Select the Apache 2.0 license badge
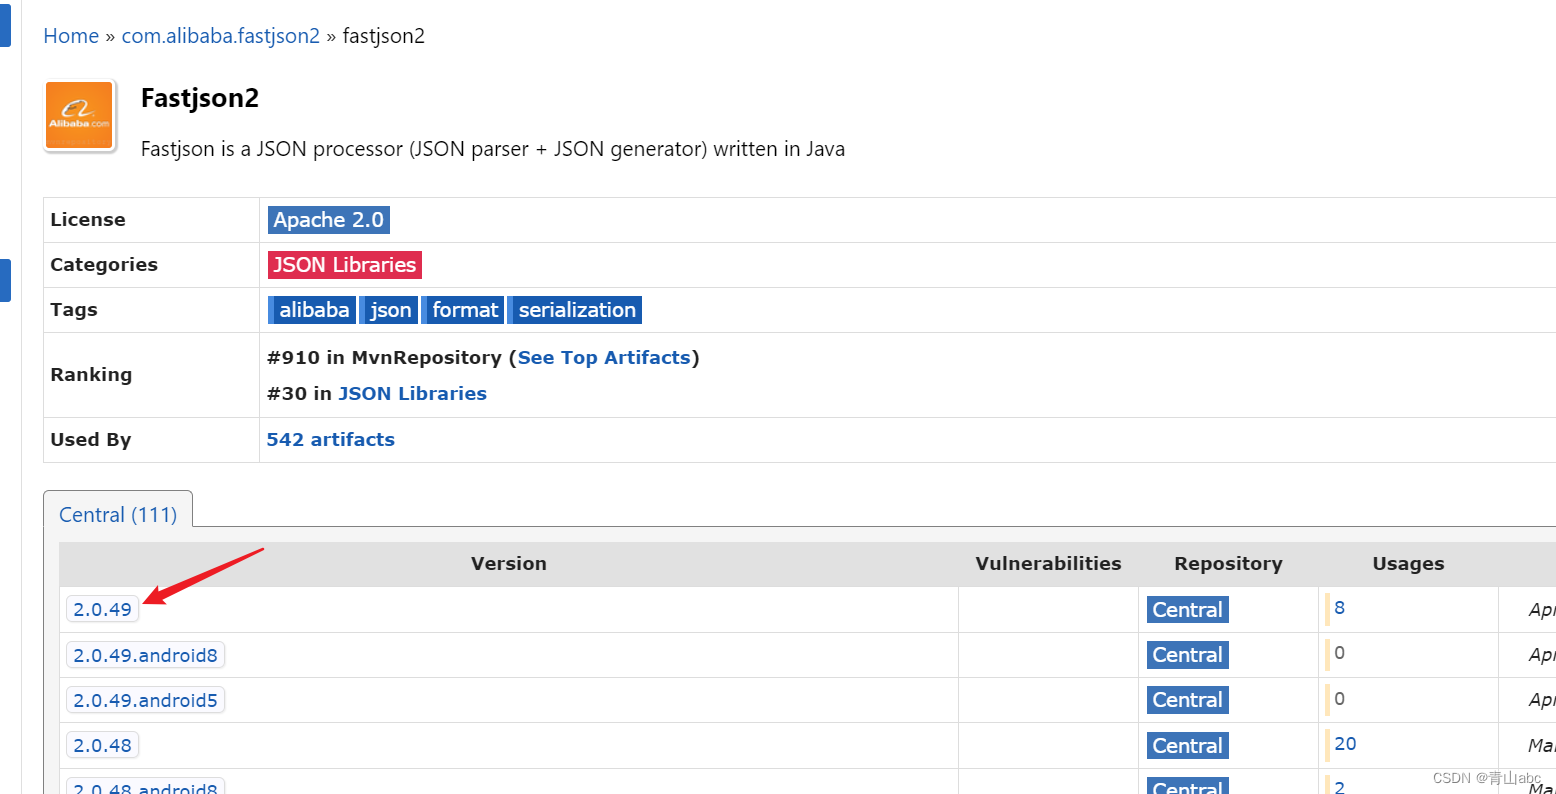The image size is (1556, 794). tap(328, 219)
